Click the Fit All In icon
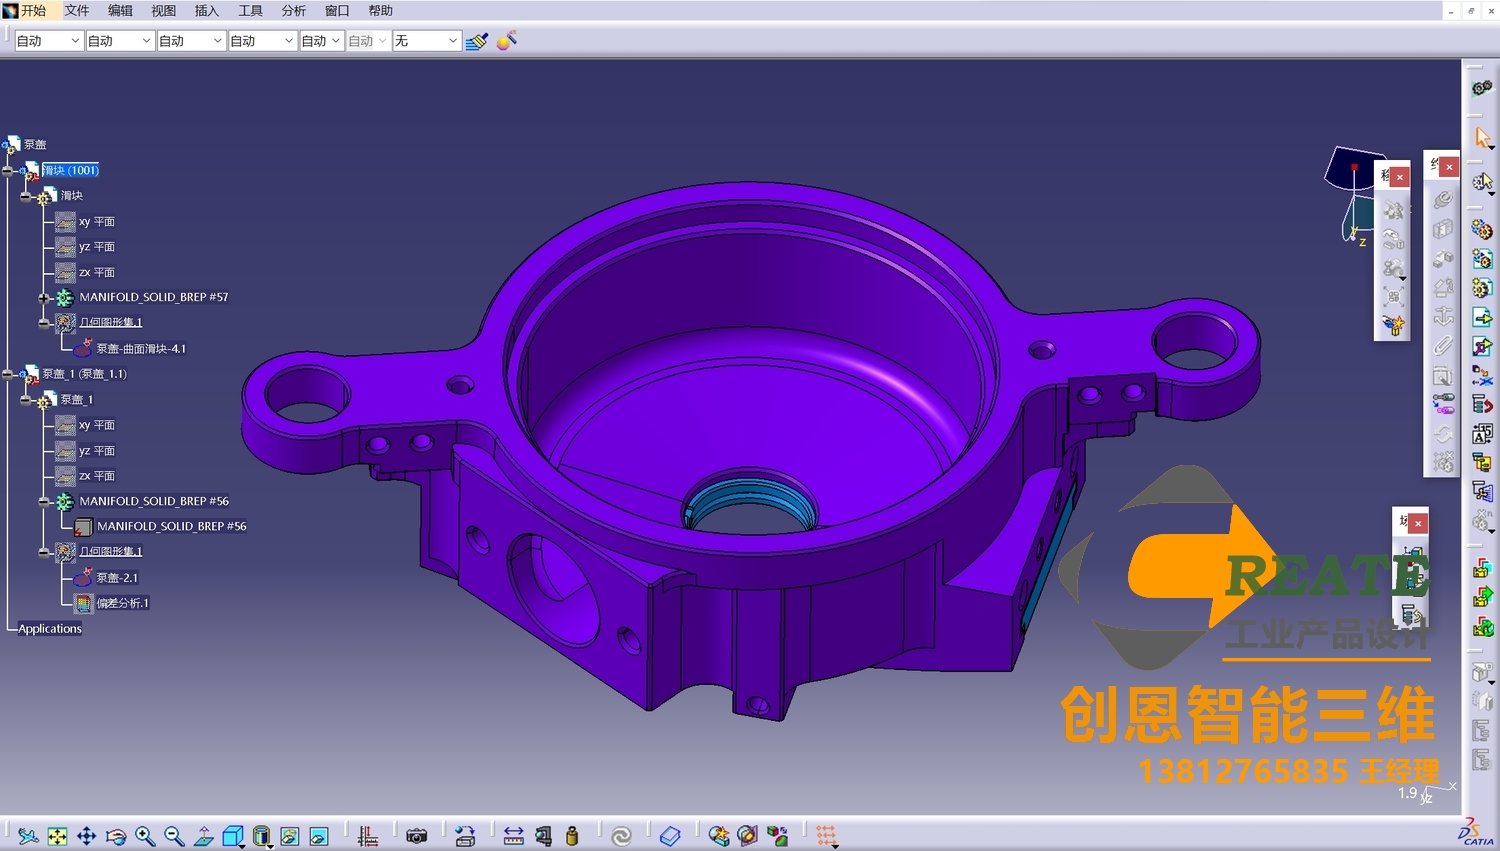 point(57,836)
